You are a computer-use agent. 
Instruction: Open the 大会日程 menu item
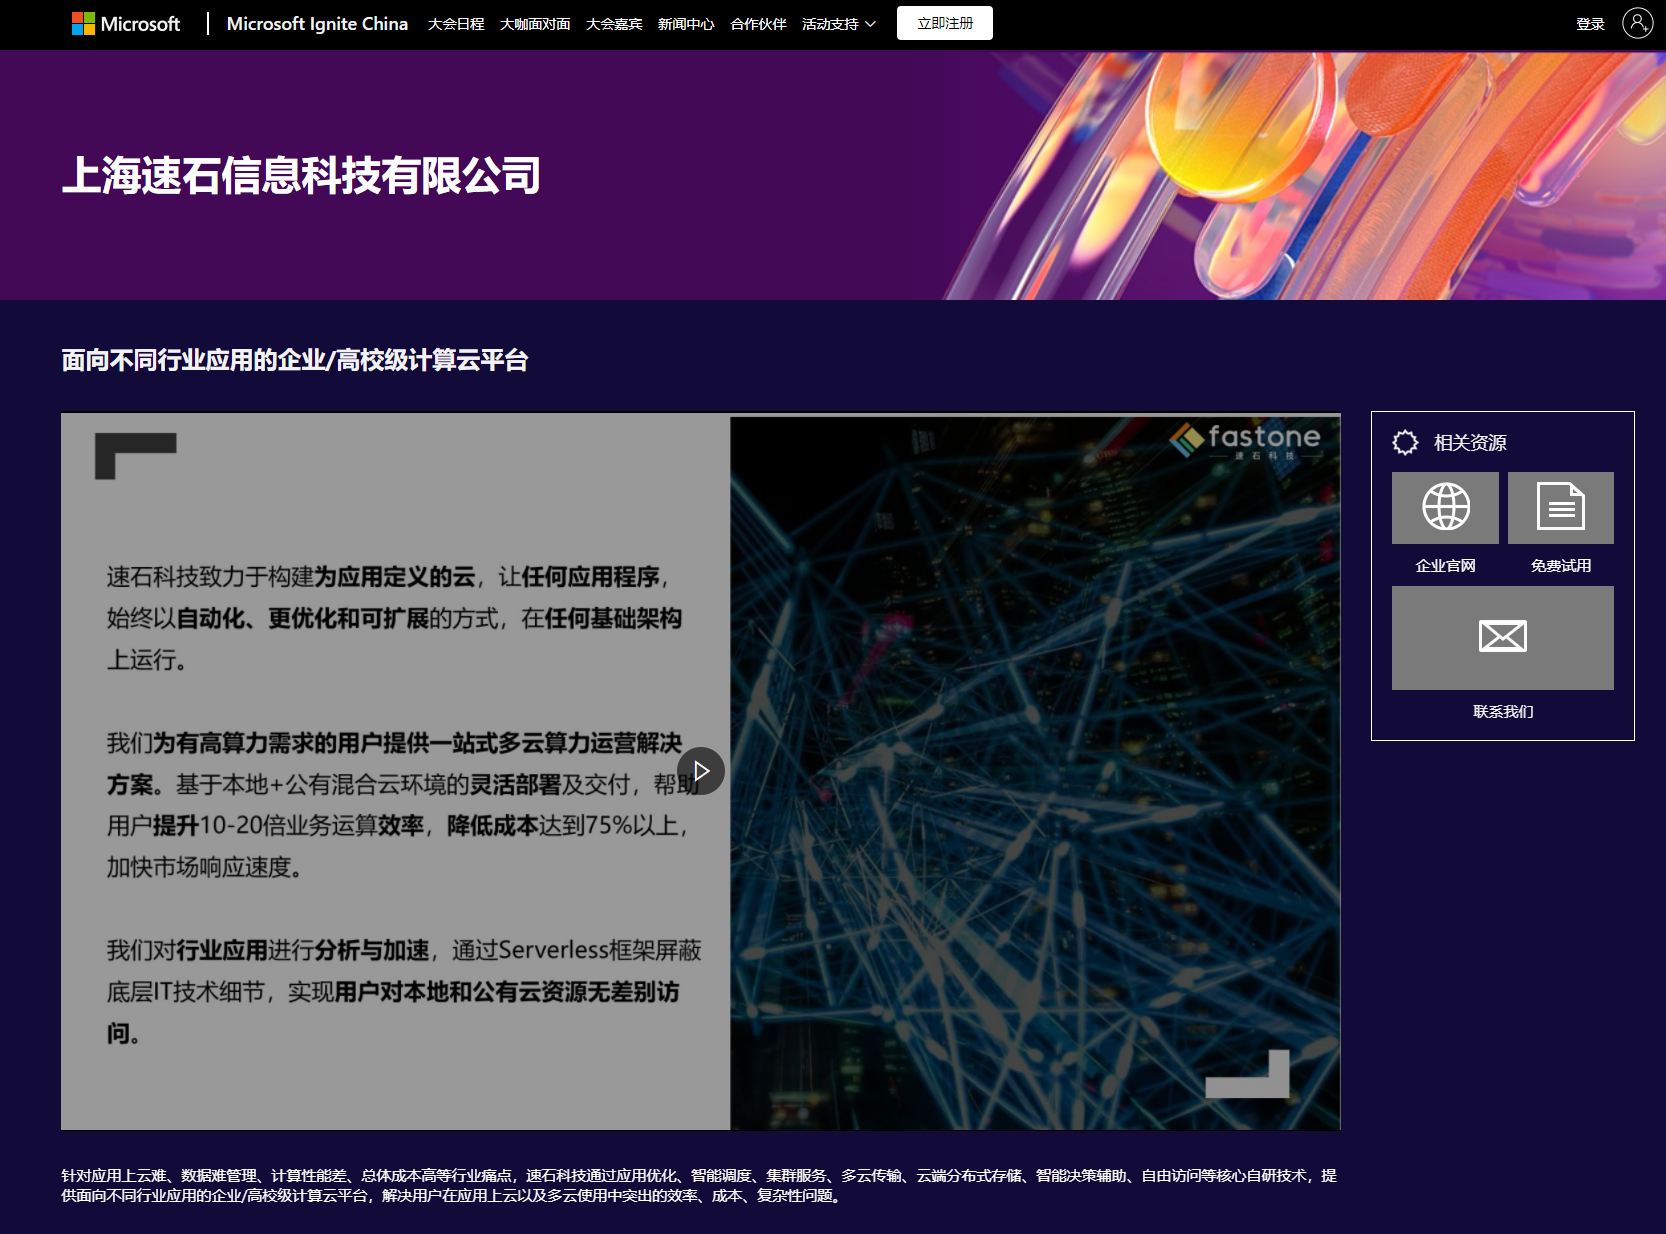click(456, 24)
